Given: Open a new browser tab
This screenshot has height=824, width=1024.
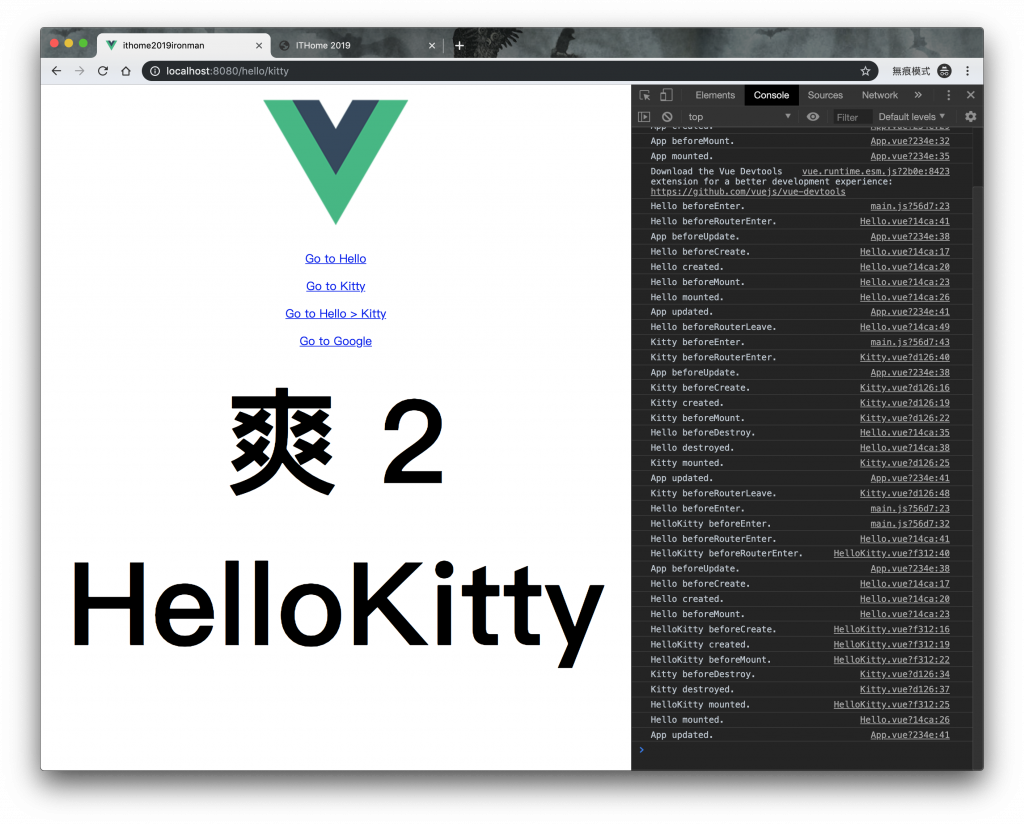Looking at the screenshot, I should [x=459, y=46].
